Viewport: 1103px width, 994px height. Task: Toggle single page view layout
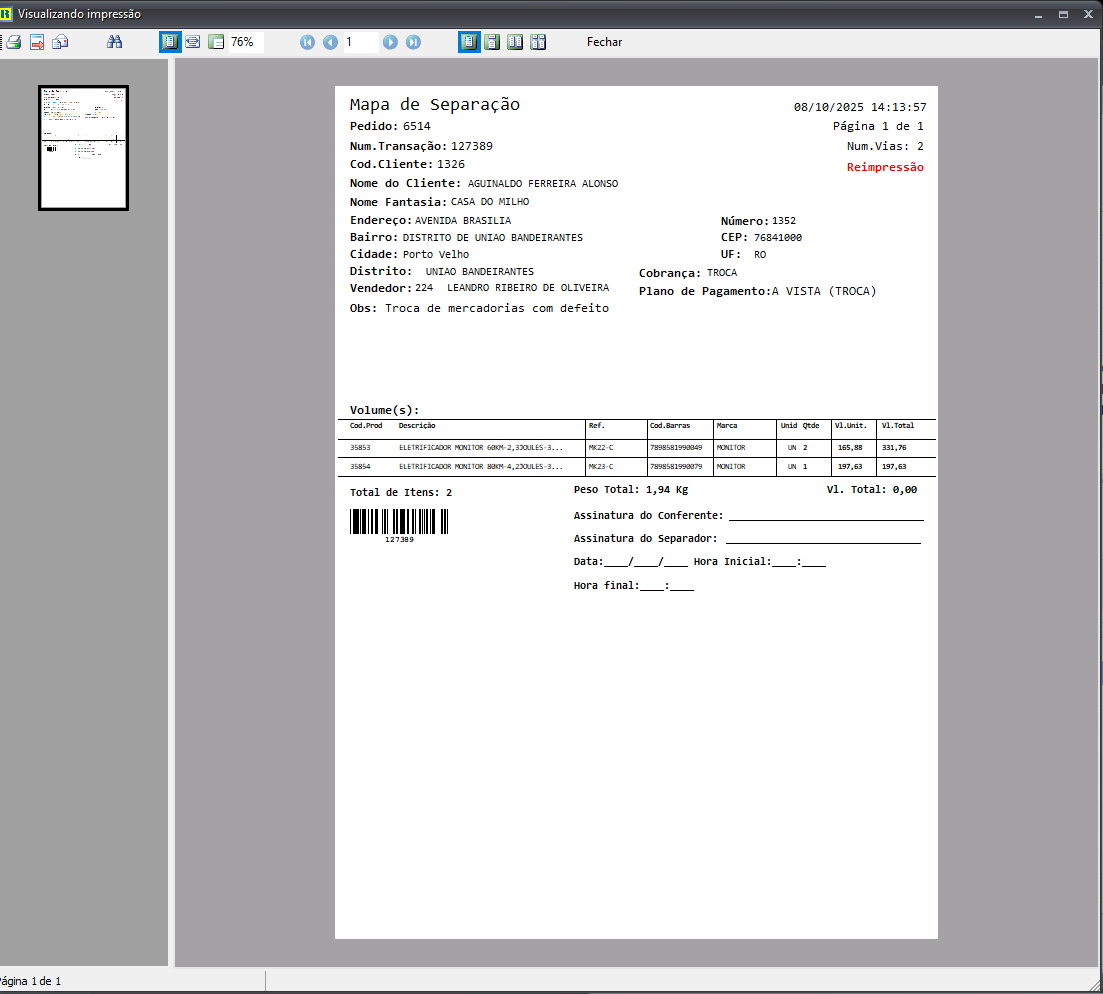(x=469, y=42)
